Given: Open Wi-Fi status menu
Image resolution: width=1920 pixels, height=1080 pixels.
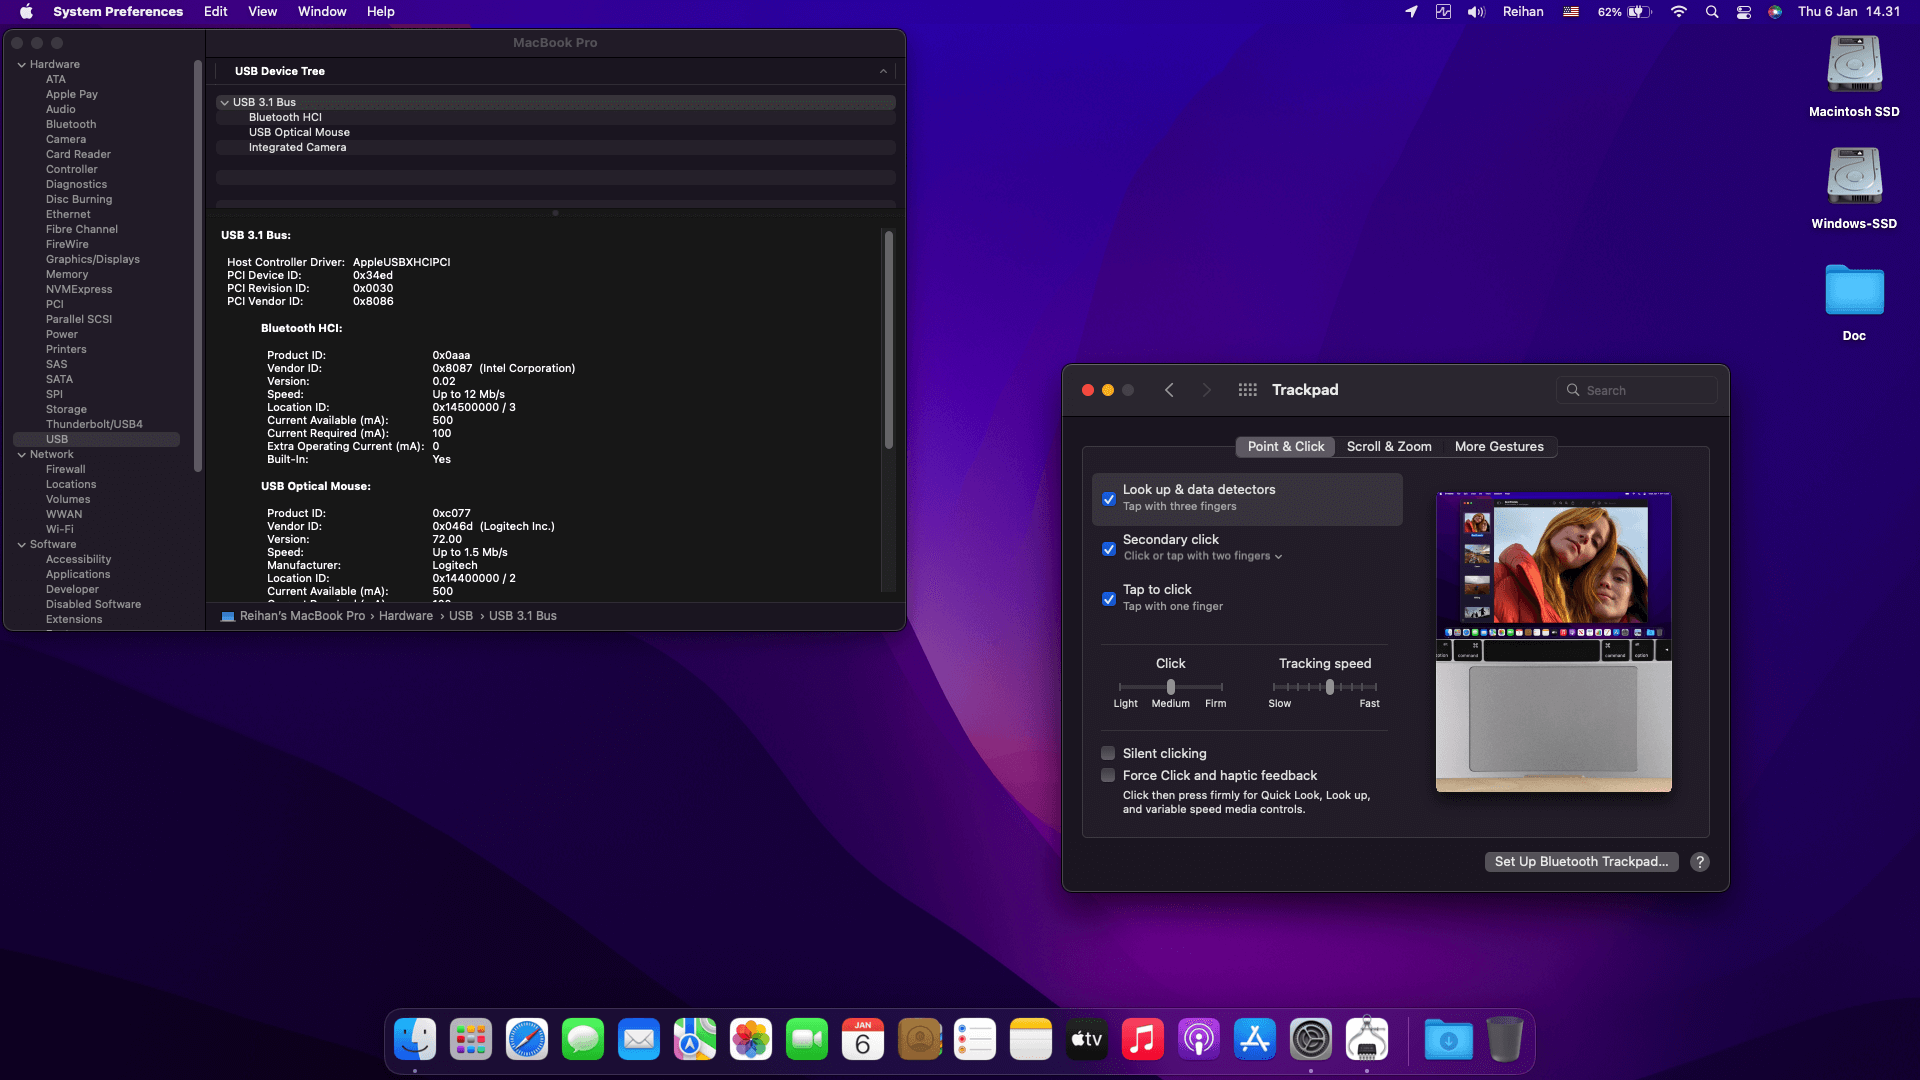Looking at the screenshot, I should [1679, 12].
